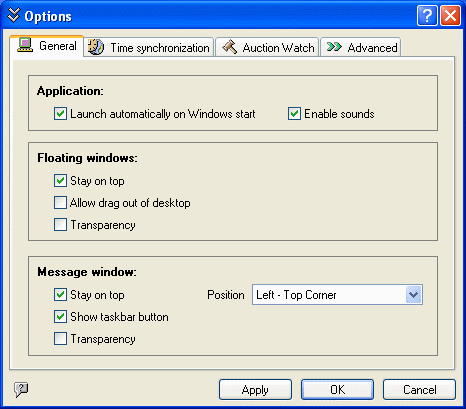Open the Position dropdown arrow

click(414, 295)
